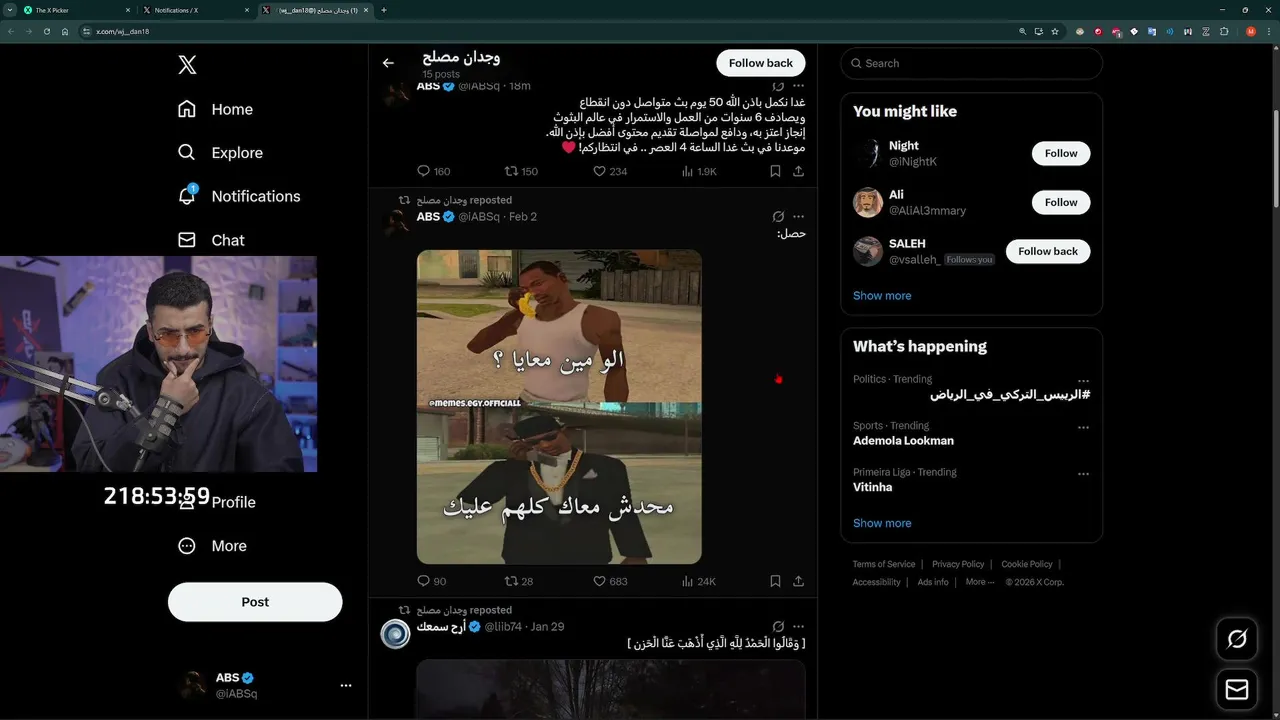Image resolution: width=1280 pixels, height=720 pixels.
Task: Open options for Ademola Lookman trend
Action: point(1083,428)
